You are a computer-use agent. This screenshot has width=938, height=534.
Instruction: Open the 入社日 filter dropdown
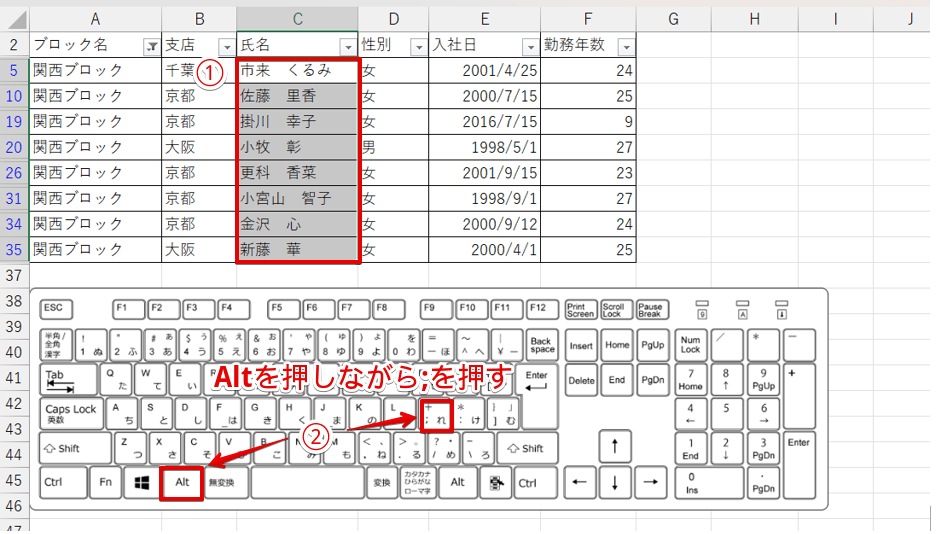[x=529, y=46]
